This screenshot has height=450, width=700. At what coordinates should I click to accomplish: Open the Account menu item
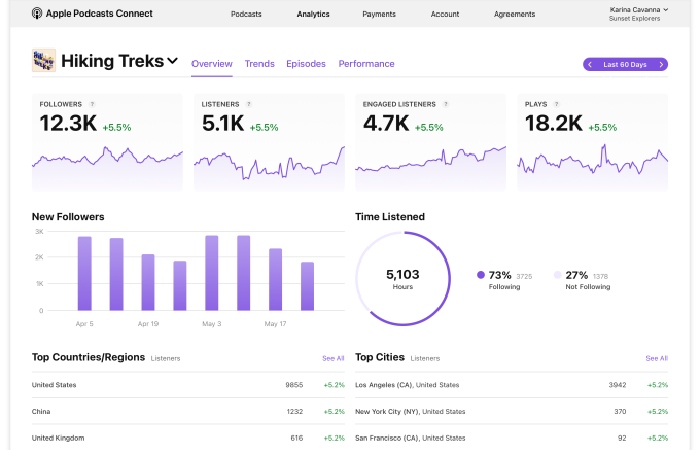pos(445,14)
